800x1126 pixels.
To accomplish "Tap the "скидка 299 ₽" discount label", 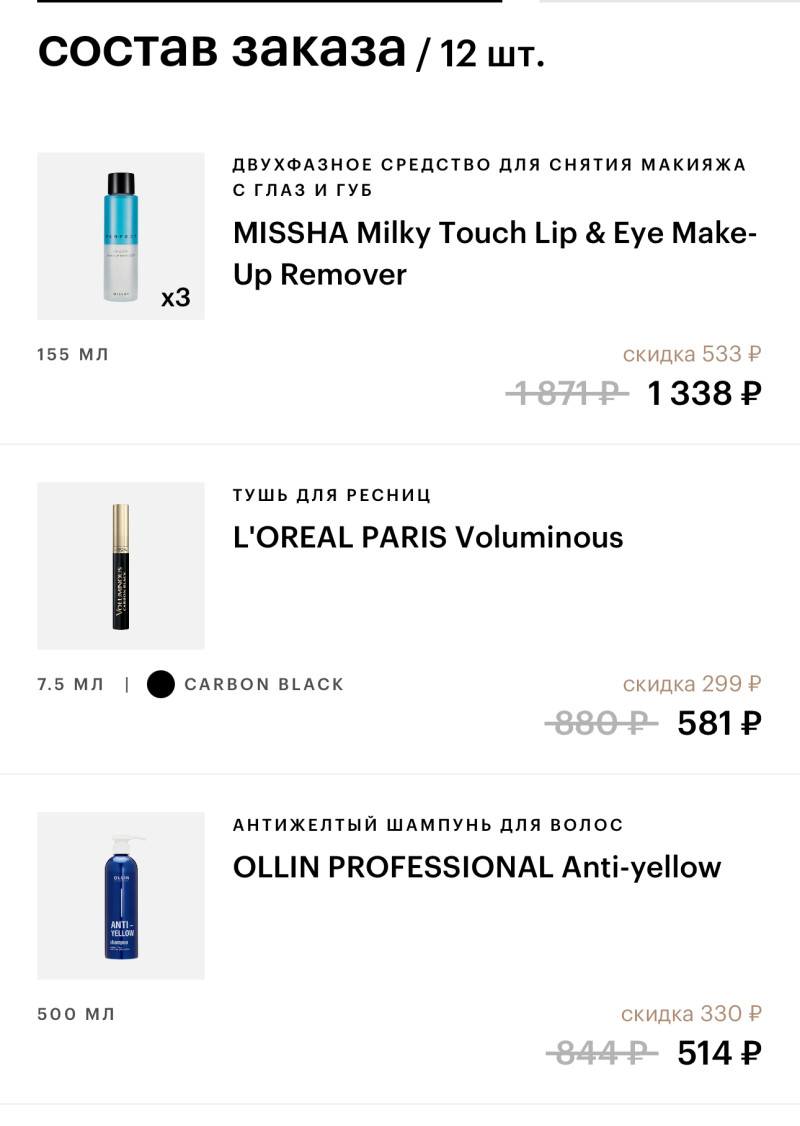I will coord(691,684).
